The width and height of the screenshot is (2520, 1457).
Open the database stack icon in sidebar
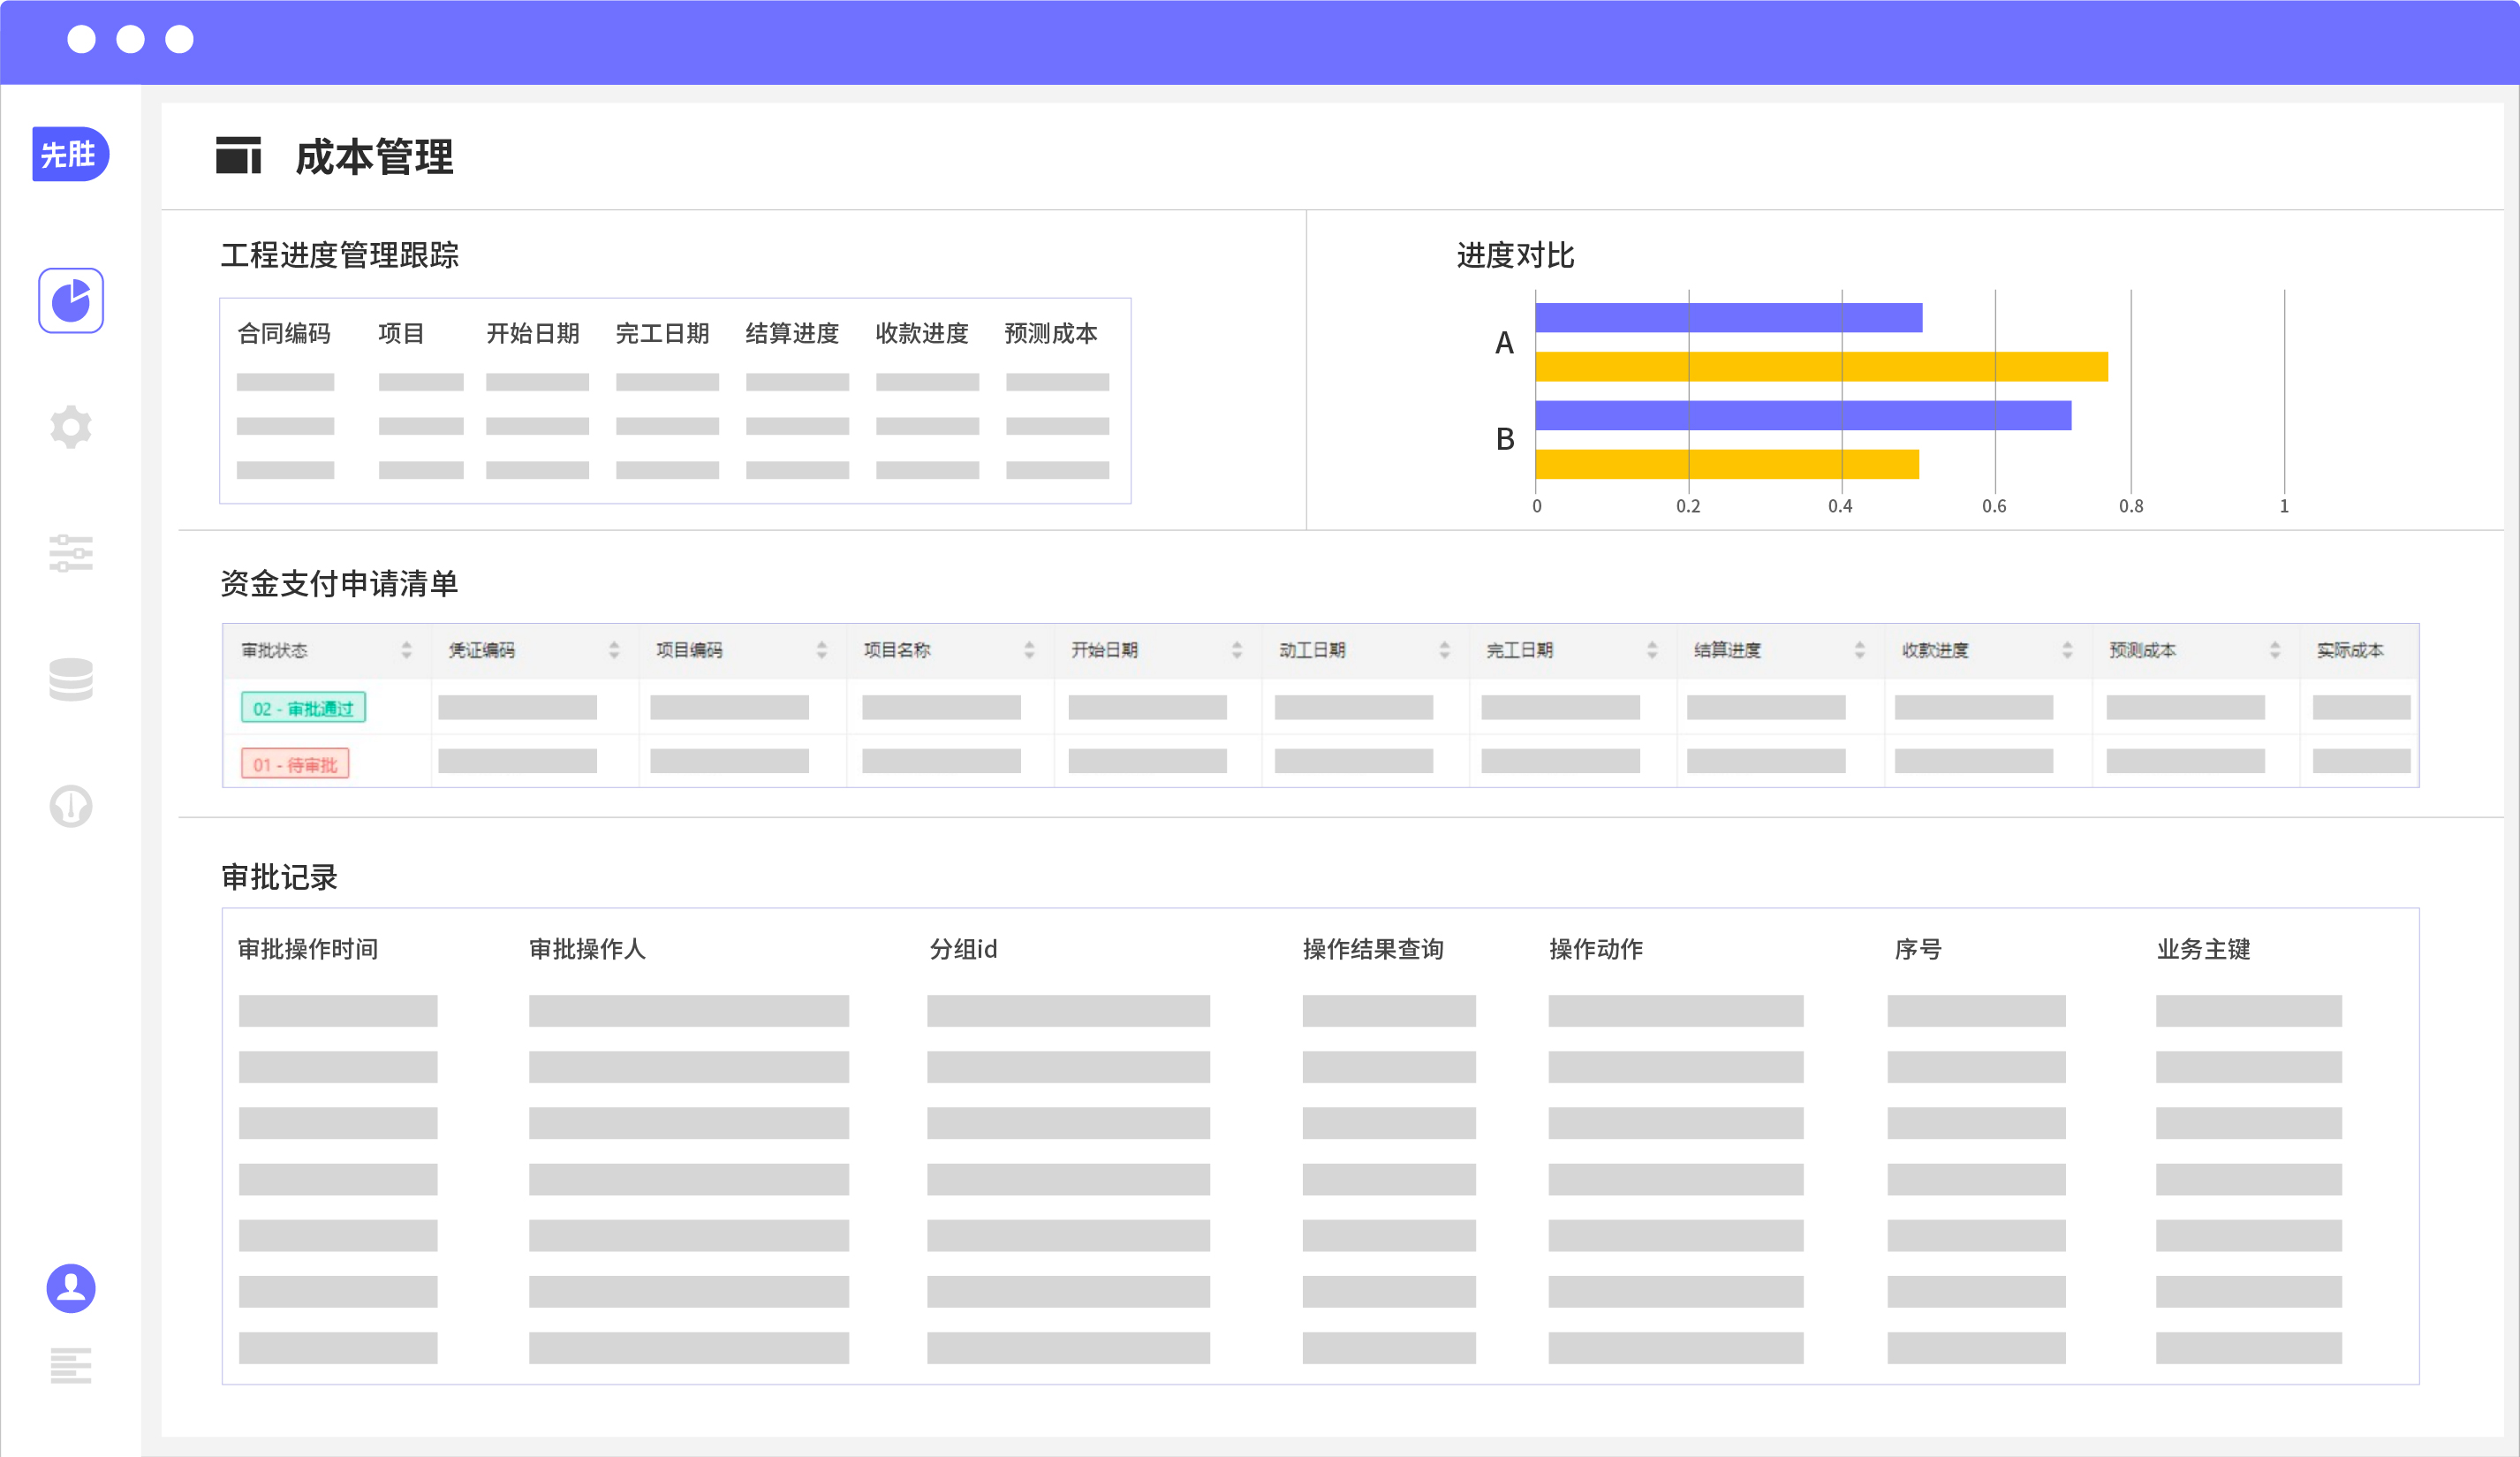point(71,680)
